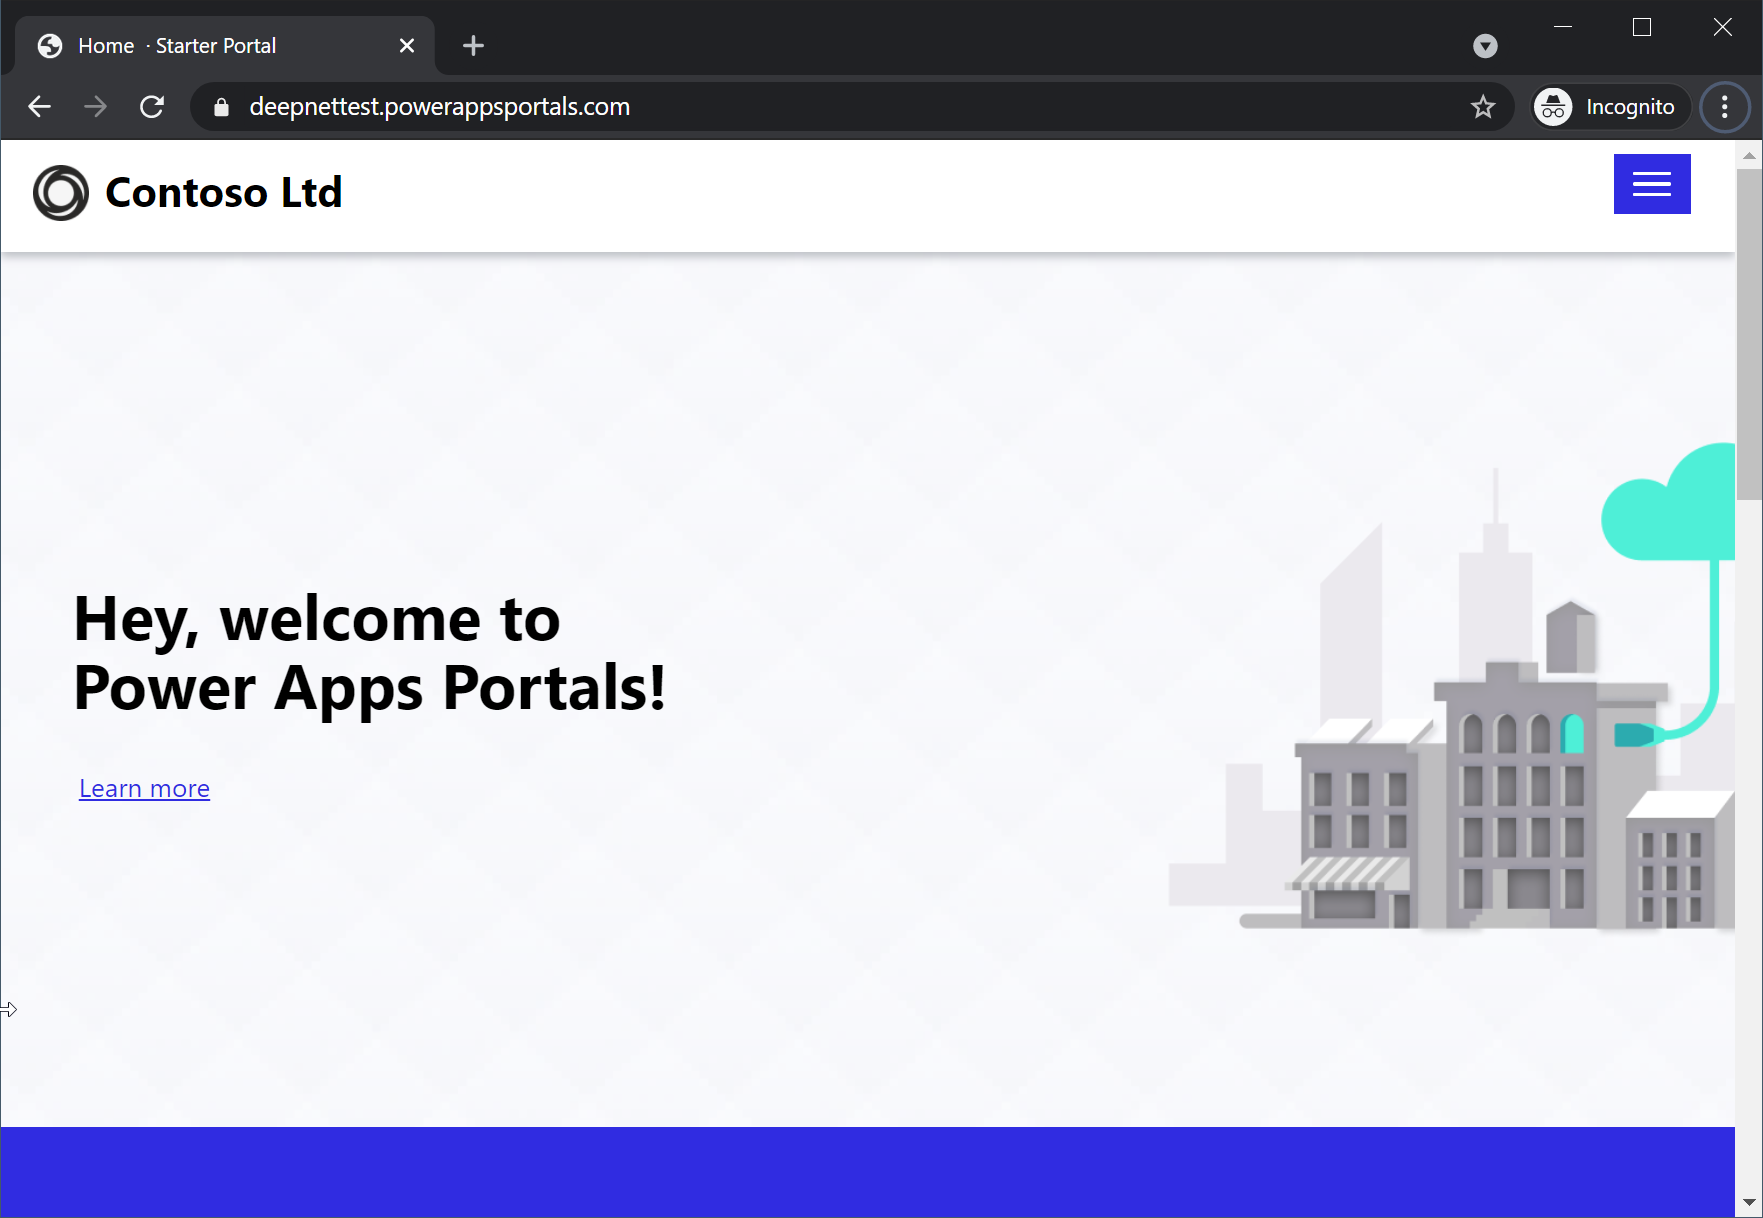
Task: Go back to the previous page
Action: pyautogui.click(x=40, y=107)
